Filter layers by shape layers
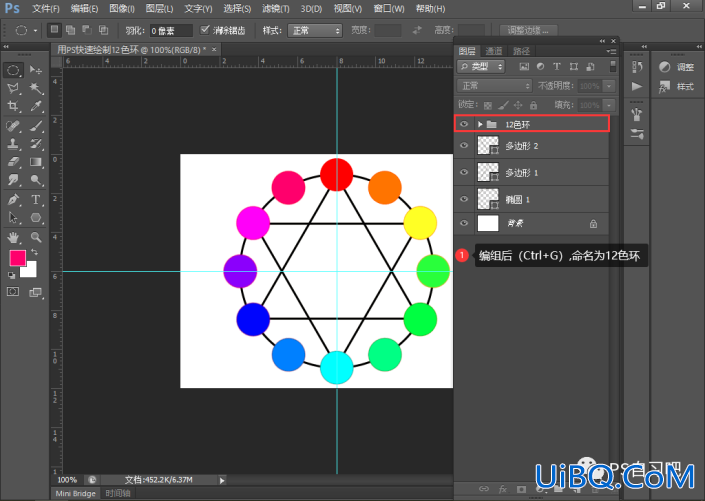The image size is (705, 501). click(x=574, y=67)
